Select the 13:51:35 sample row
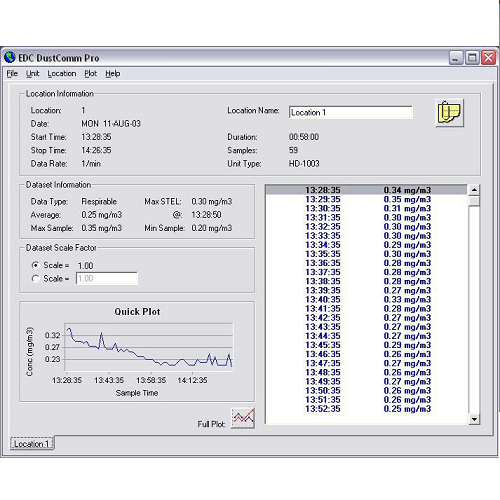 (367, 400)
